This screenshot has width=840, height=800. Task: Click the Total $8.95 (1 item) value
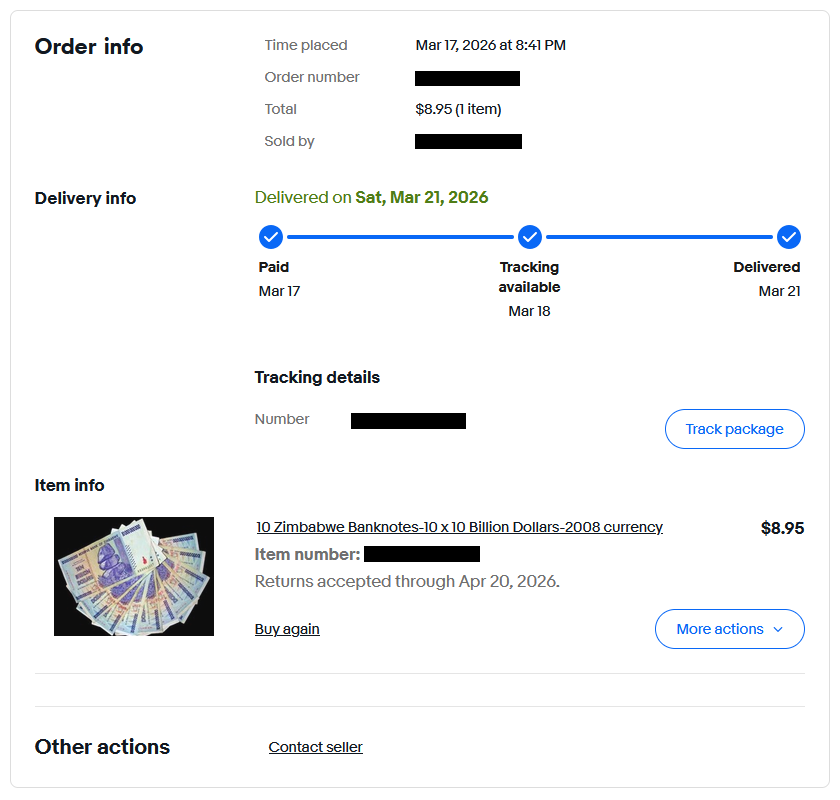coord(458,109)
